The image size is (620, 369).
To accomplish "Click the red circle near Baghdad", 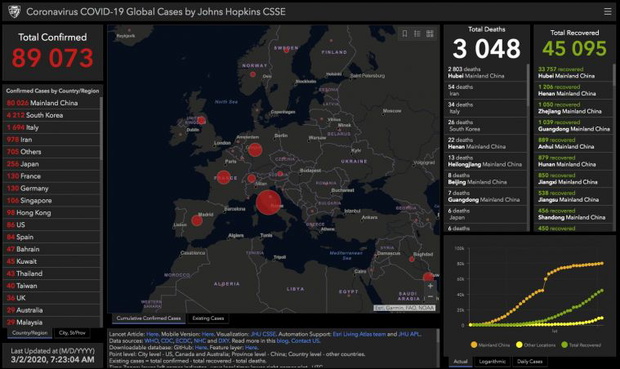I will (x=412, y=259).
